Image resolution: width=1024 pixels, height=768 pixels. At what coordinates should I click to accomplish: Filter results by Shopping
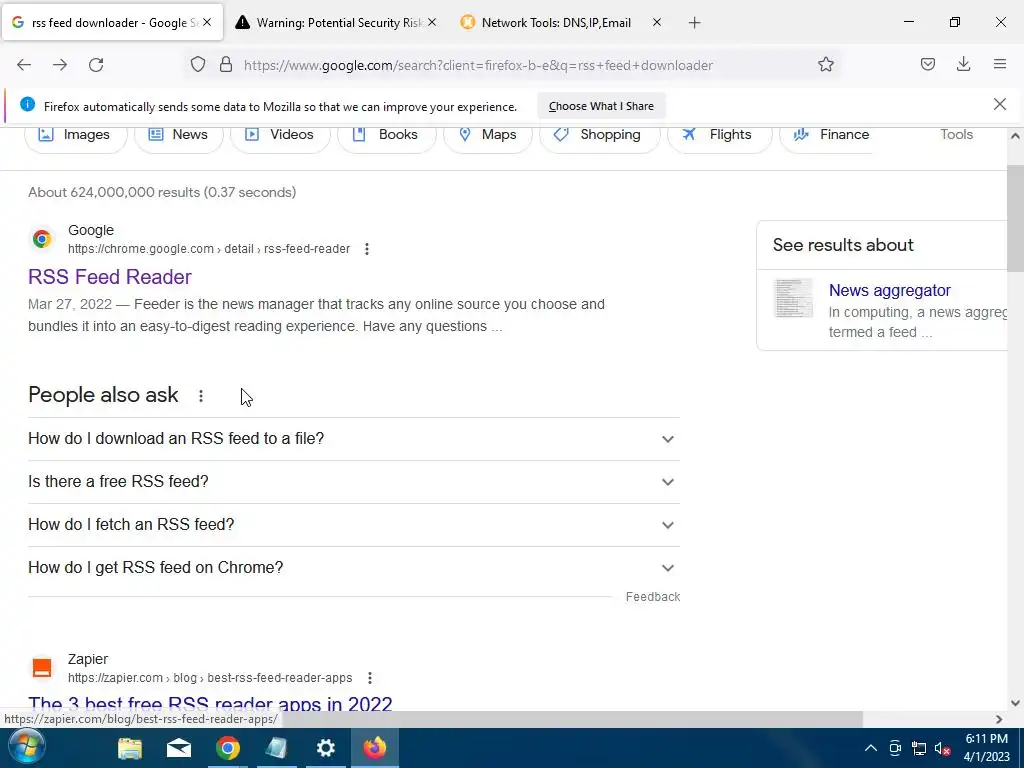600,135
